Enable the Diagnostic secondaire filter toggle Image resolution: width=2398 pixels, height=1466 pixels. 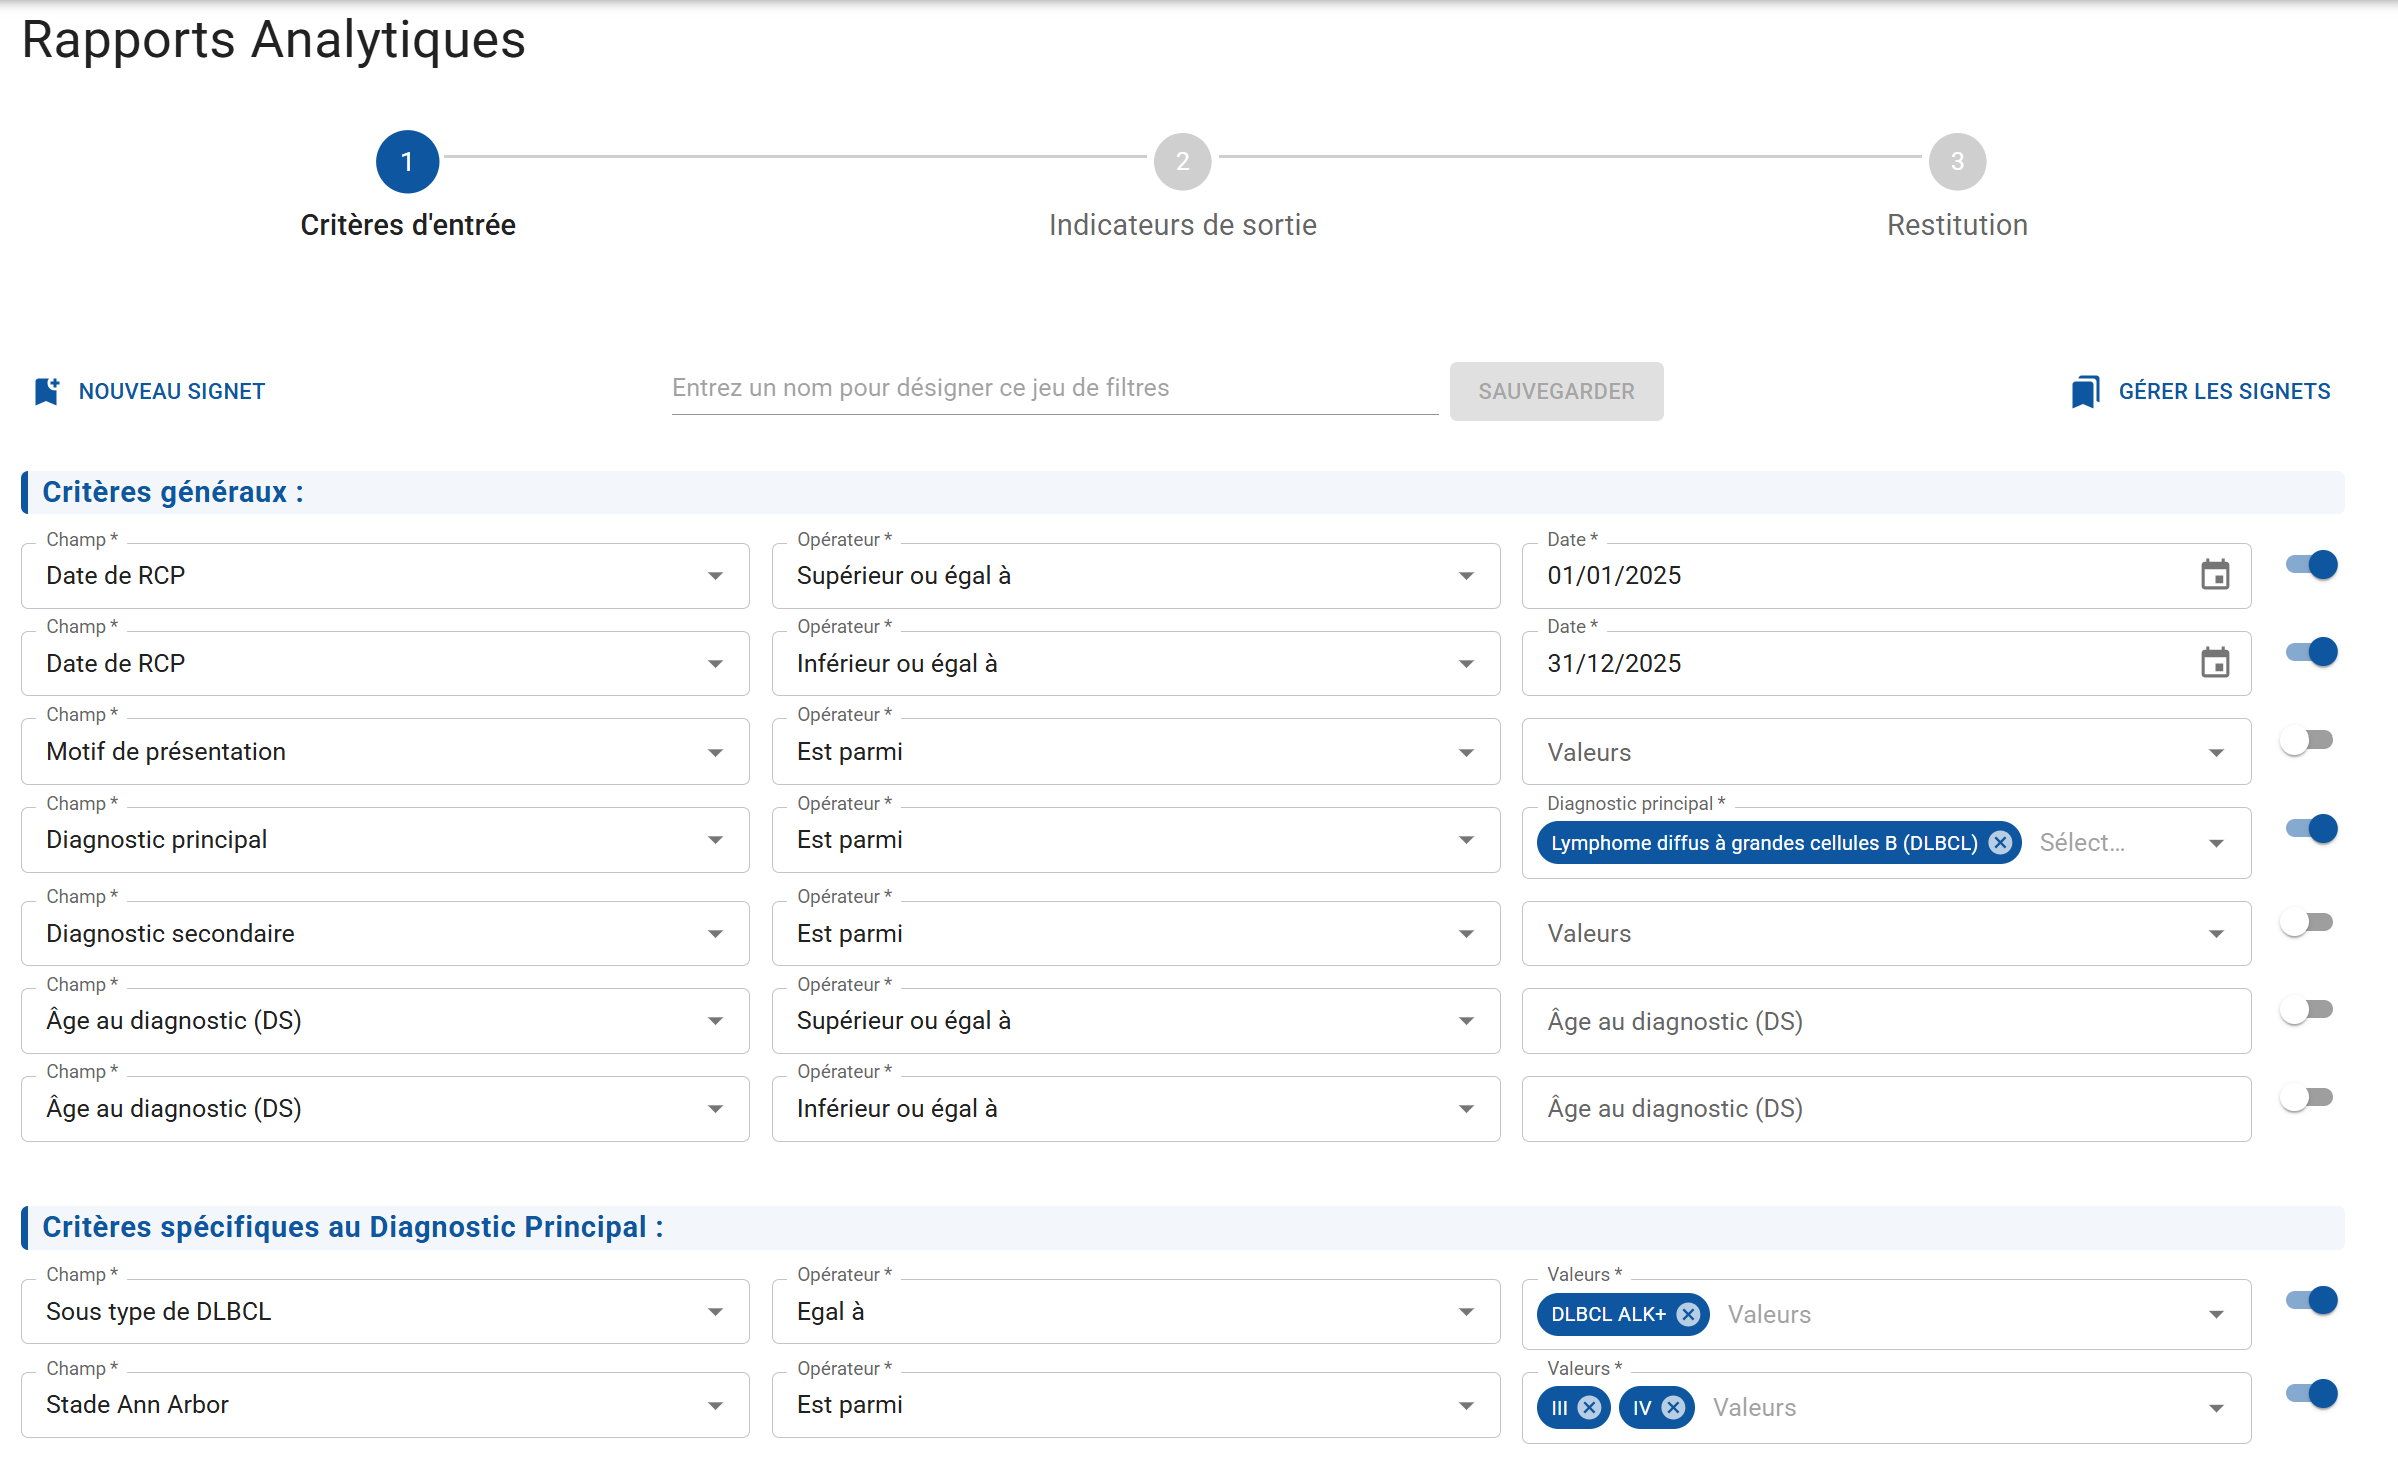click(x=2307, y=922)
